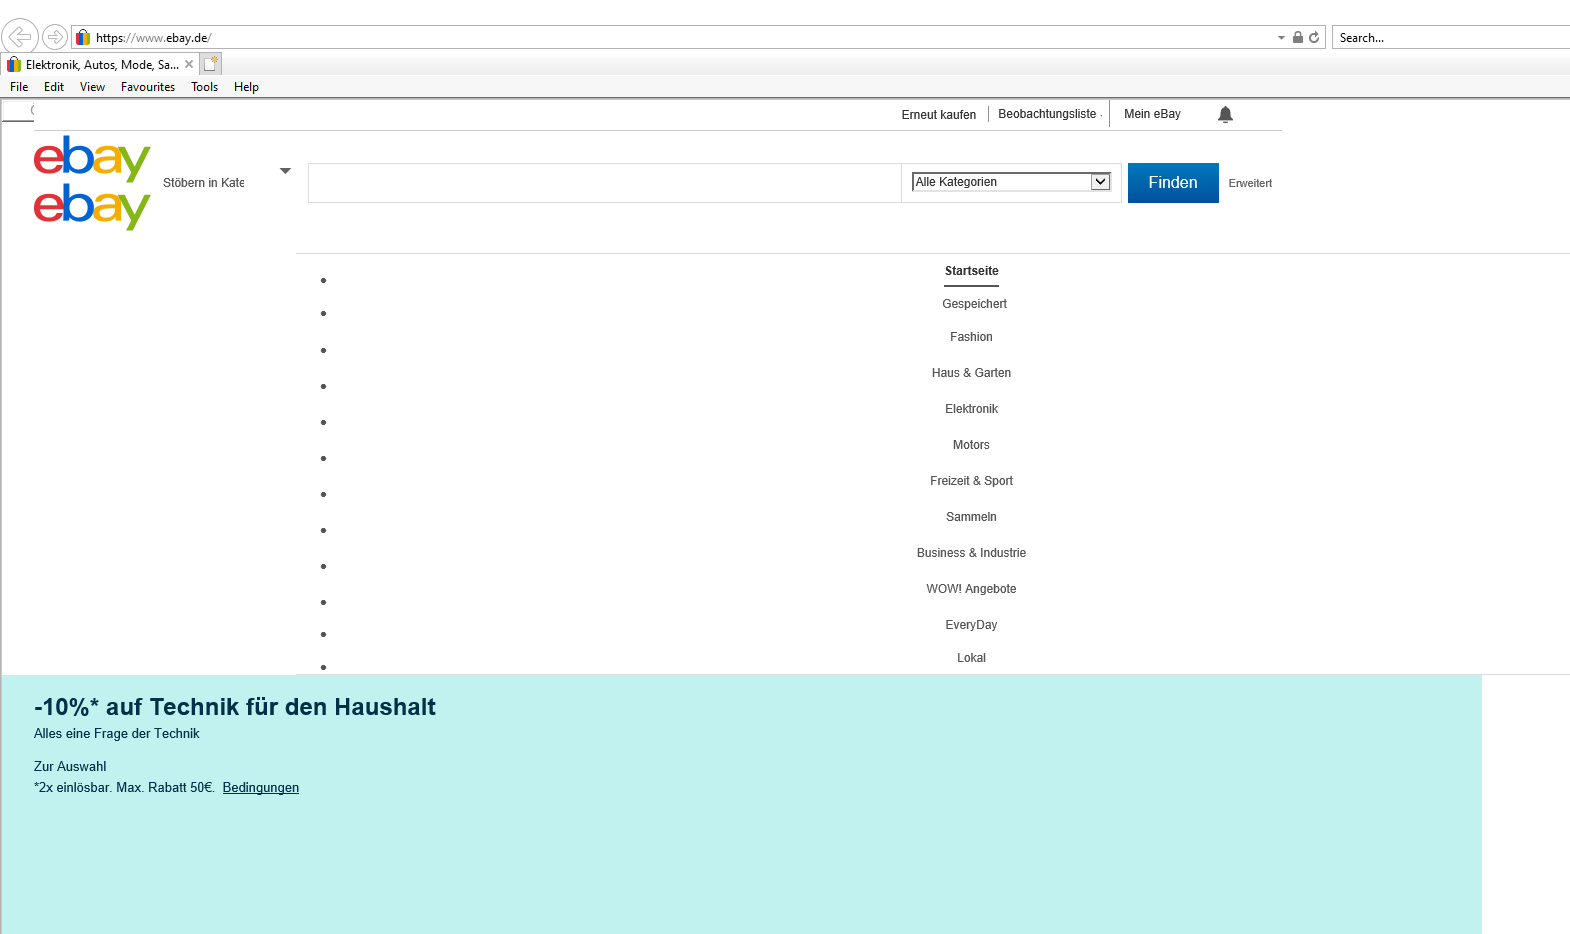Open the Gespeichert navigation link
The image size is (1570, 934).
click(974, 304)
